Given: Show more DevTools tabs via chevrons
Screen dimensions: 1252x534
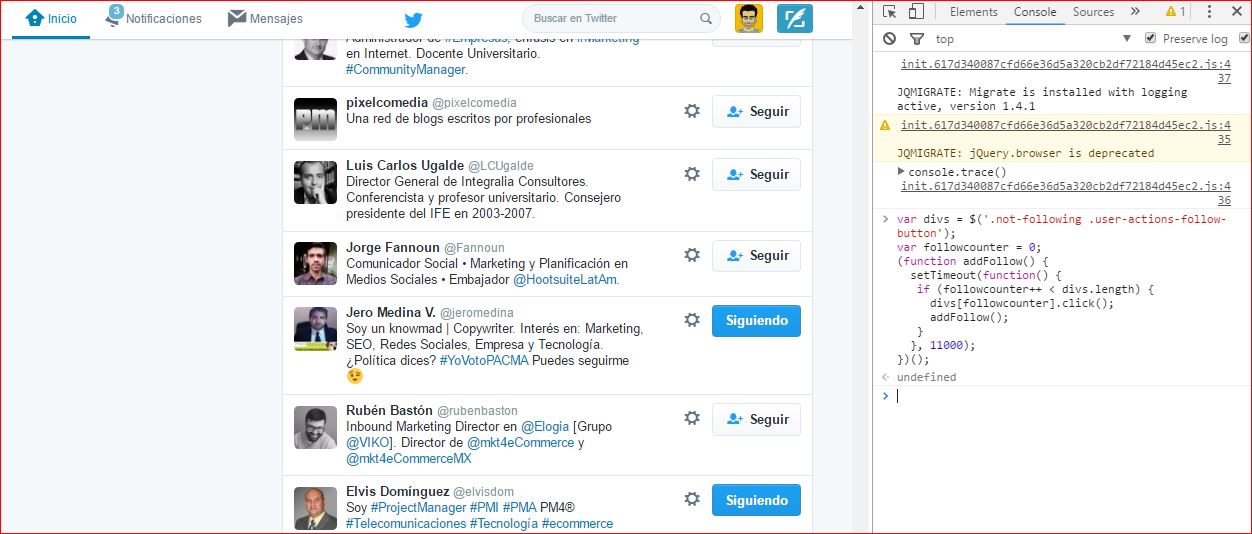Looking at the screenshot, I should 1135,12.
